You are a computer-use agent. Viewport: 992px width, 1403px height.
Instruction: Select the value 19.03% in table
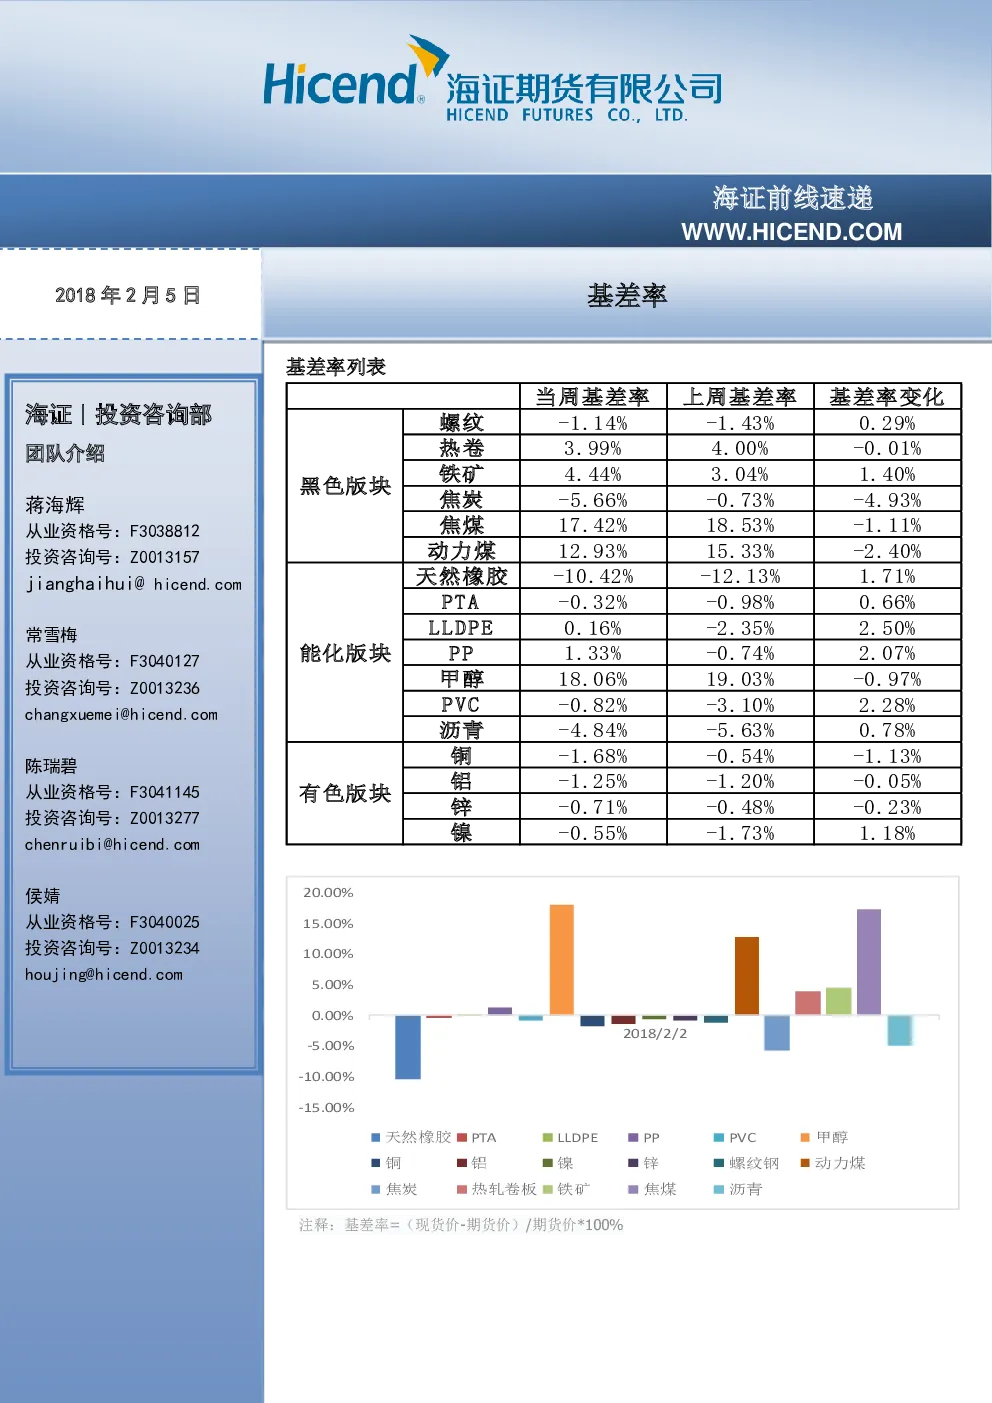(x=740, y=679)
